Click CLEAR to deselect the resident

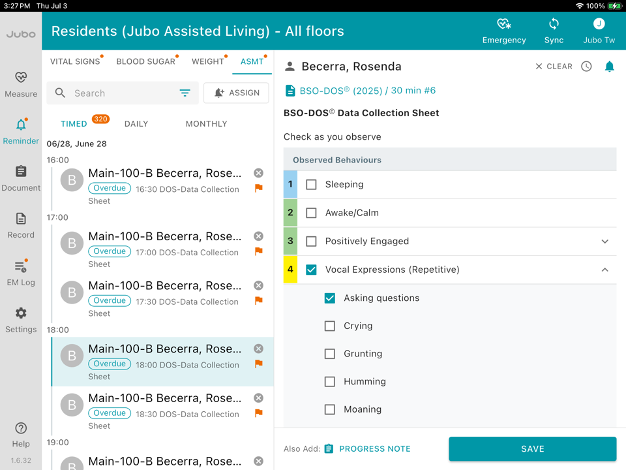(x=554, y=66)
